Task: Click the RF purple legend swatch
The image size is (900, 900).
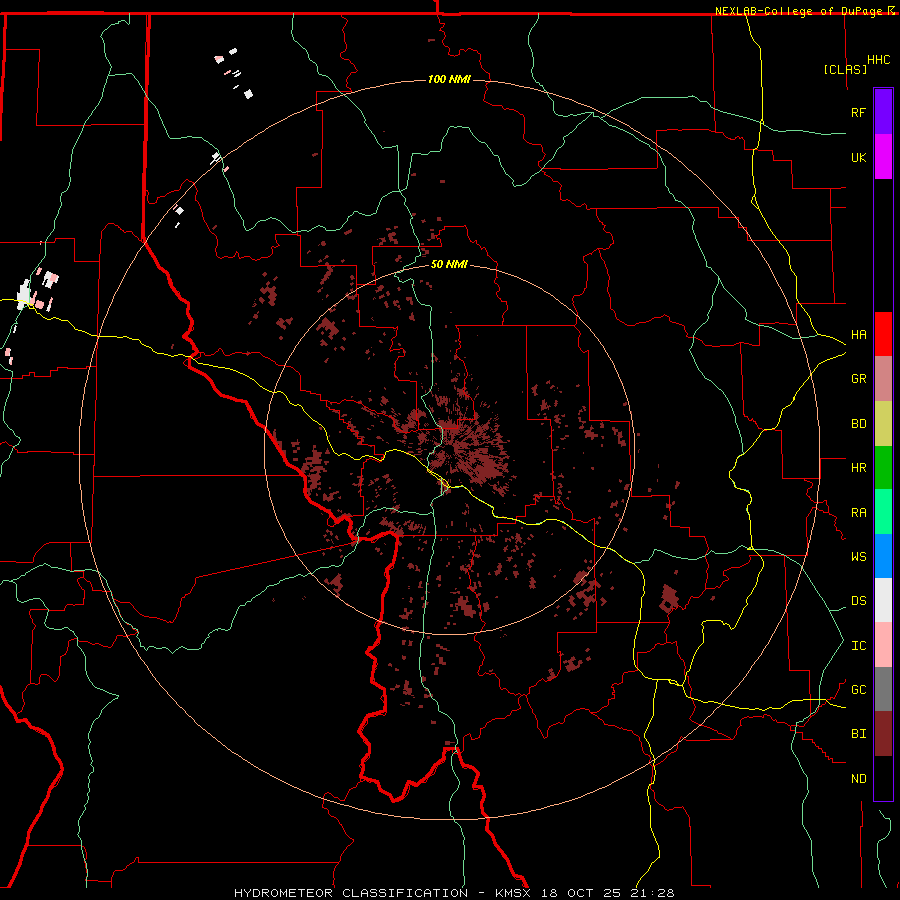Action: click(883, 112)
